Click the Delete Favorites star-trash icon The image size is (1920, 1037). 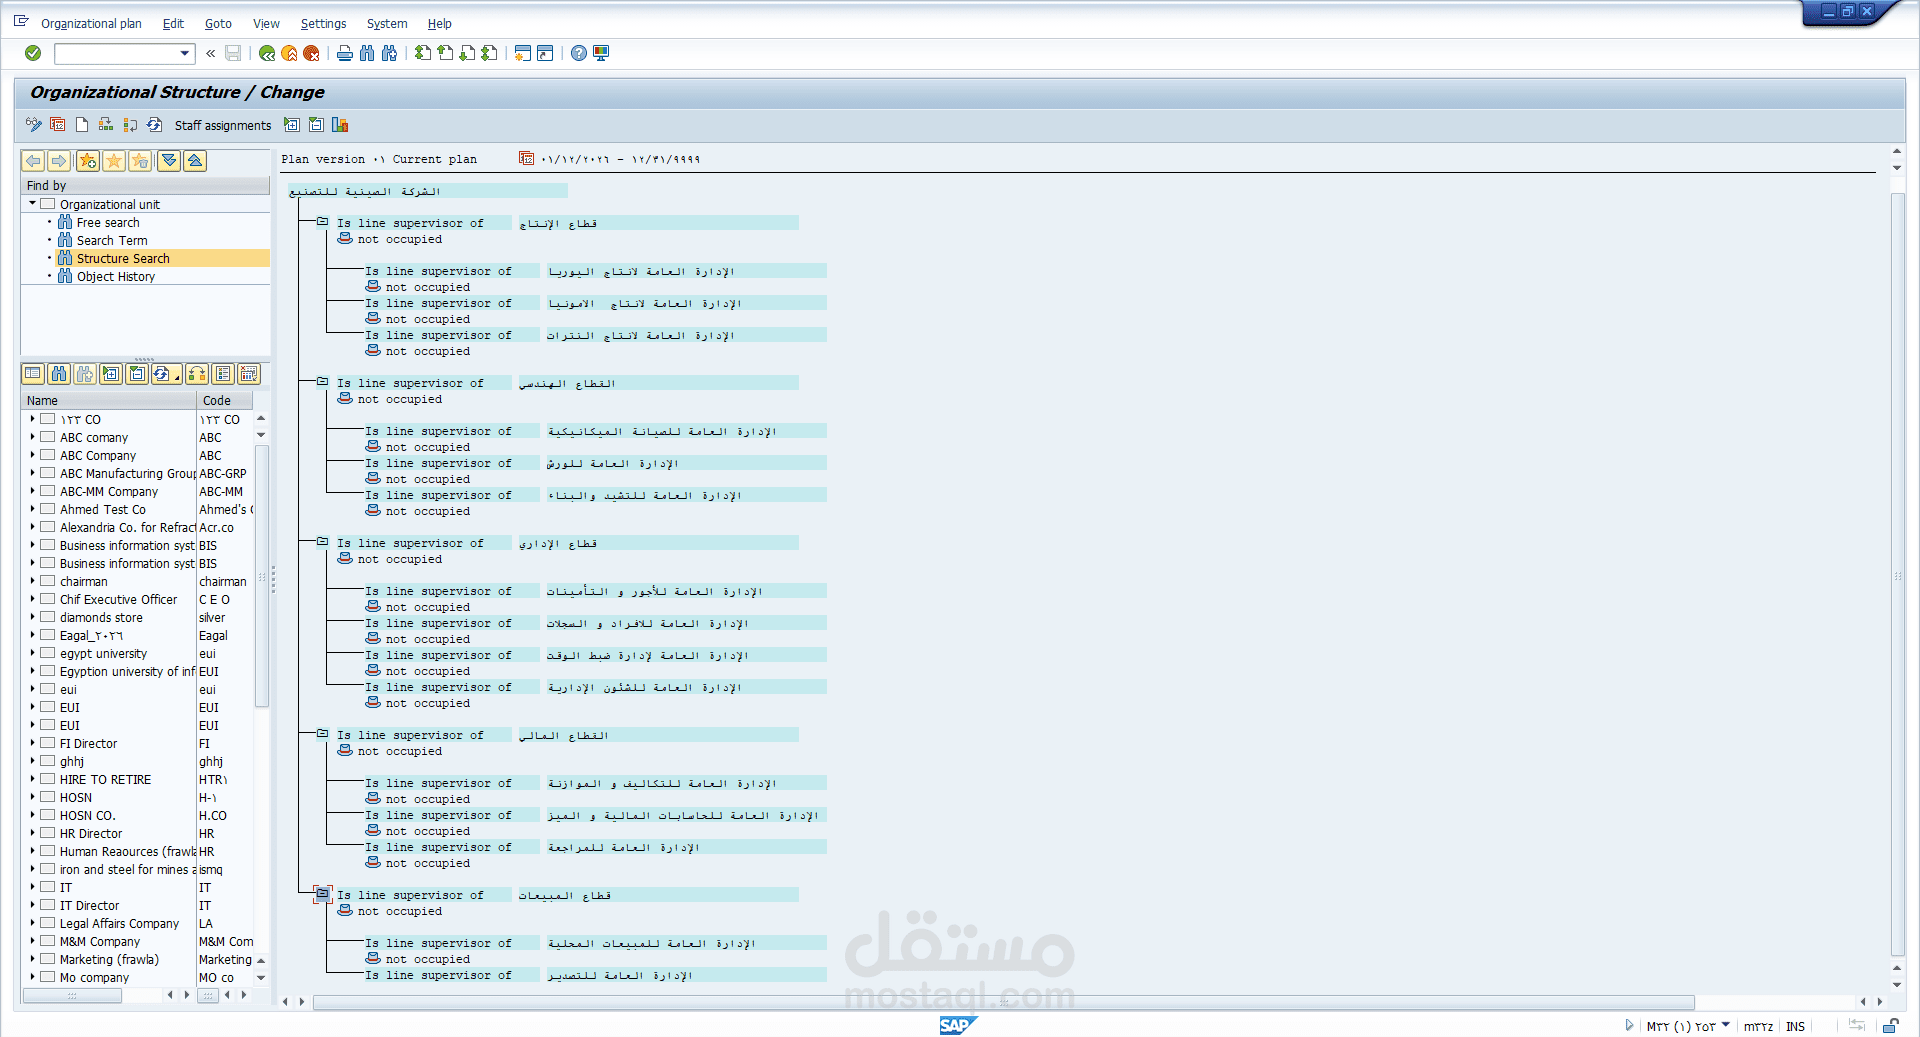point(140,161)
